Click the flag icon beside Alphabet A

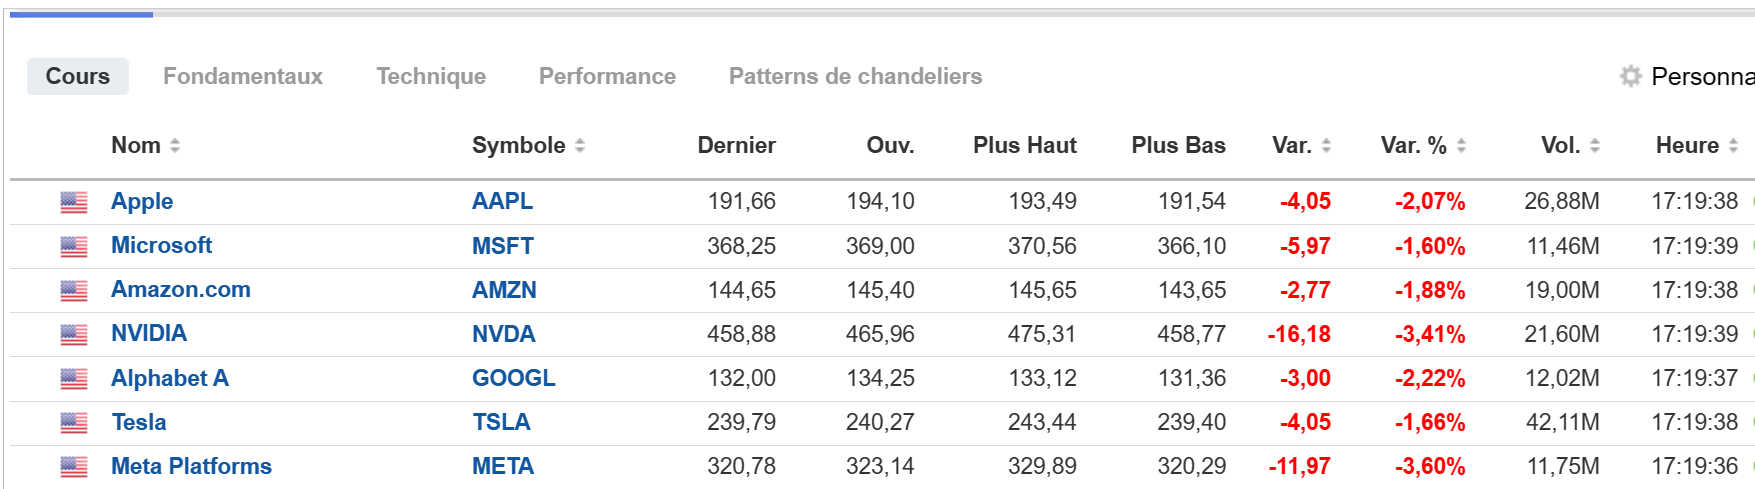[x=74, y=378]
